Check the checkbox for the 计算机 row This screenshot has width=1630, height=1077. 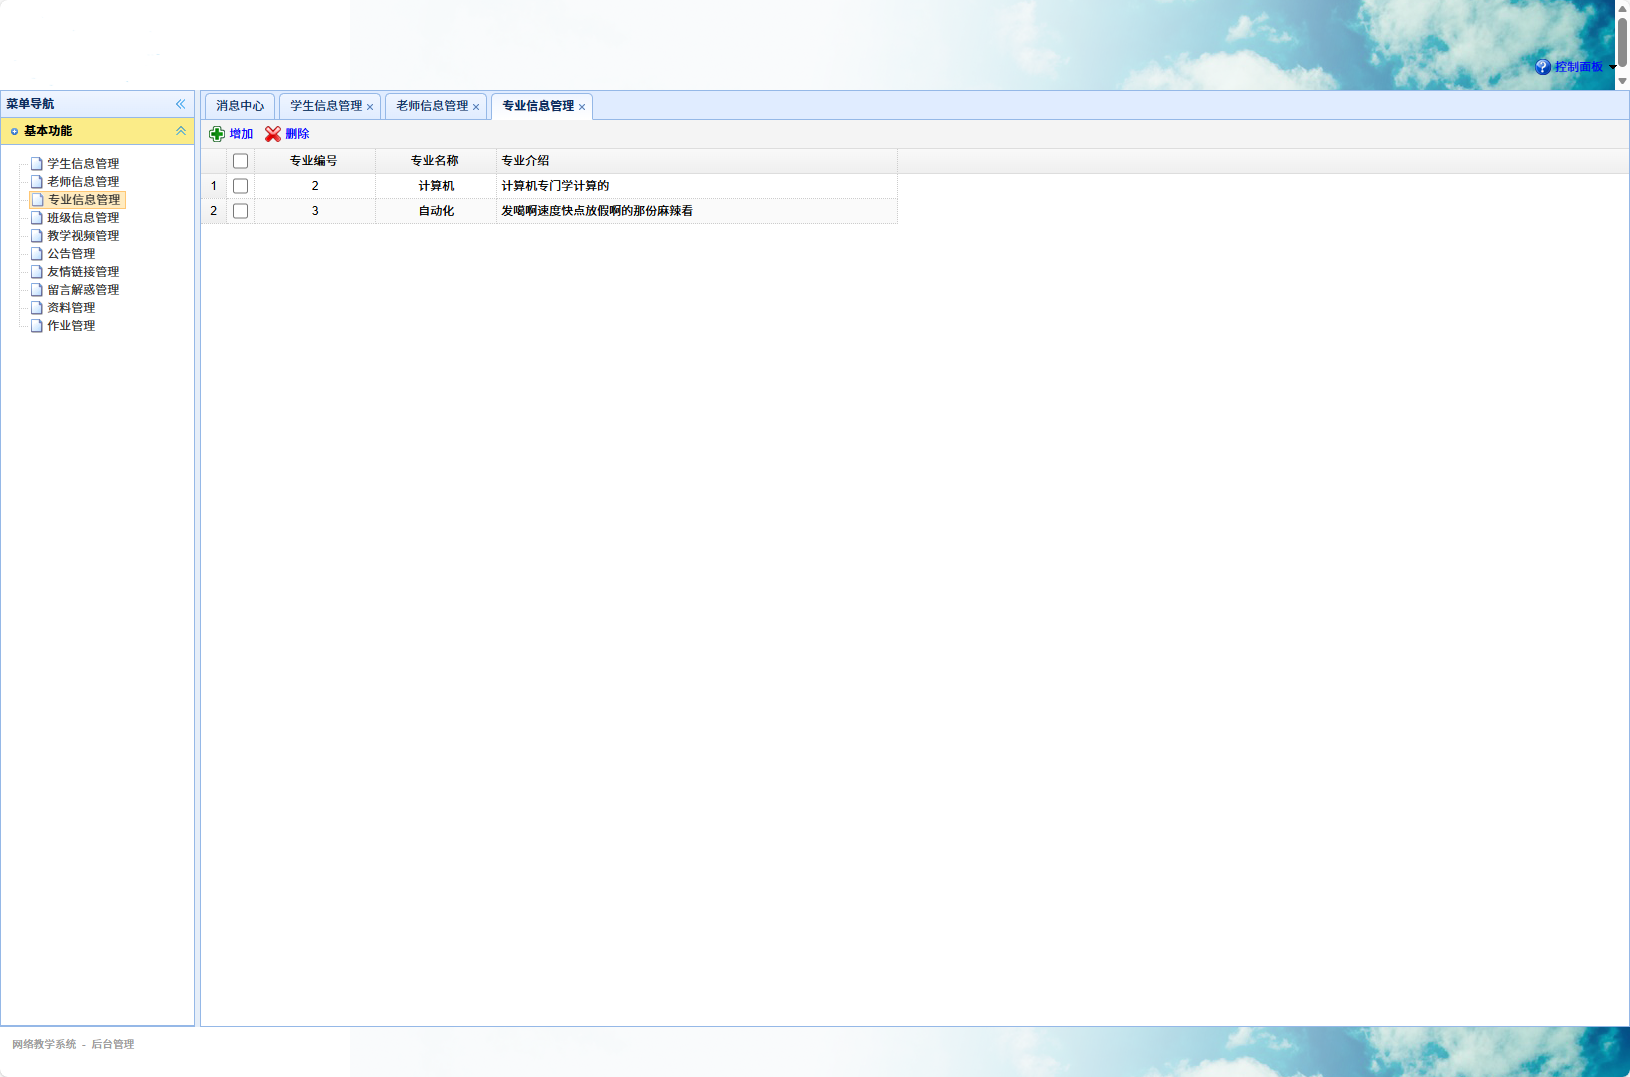coord(240,186)
